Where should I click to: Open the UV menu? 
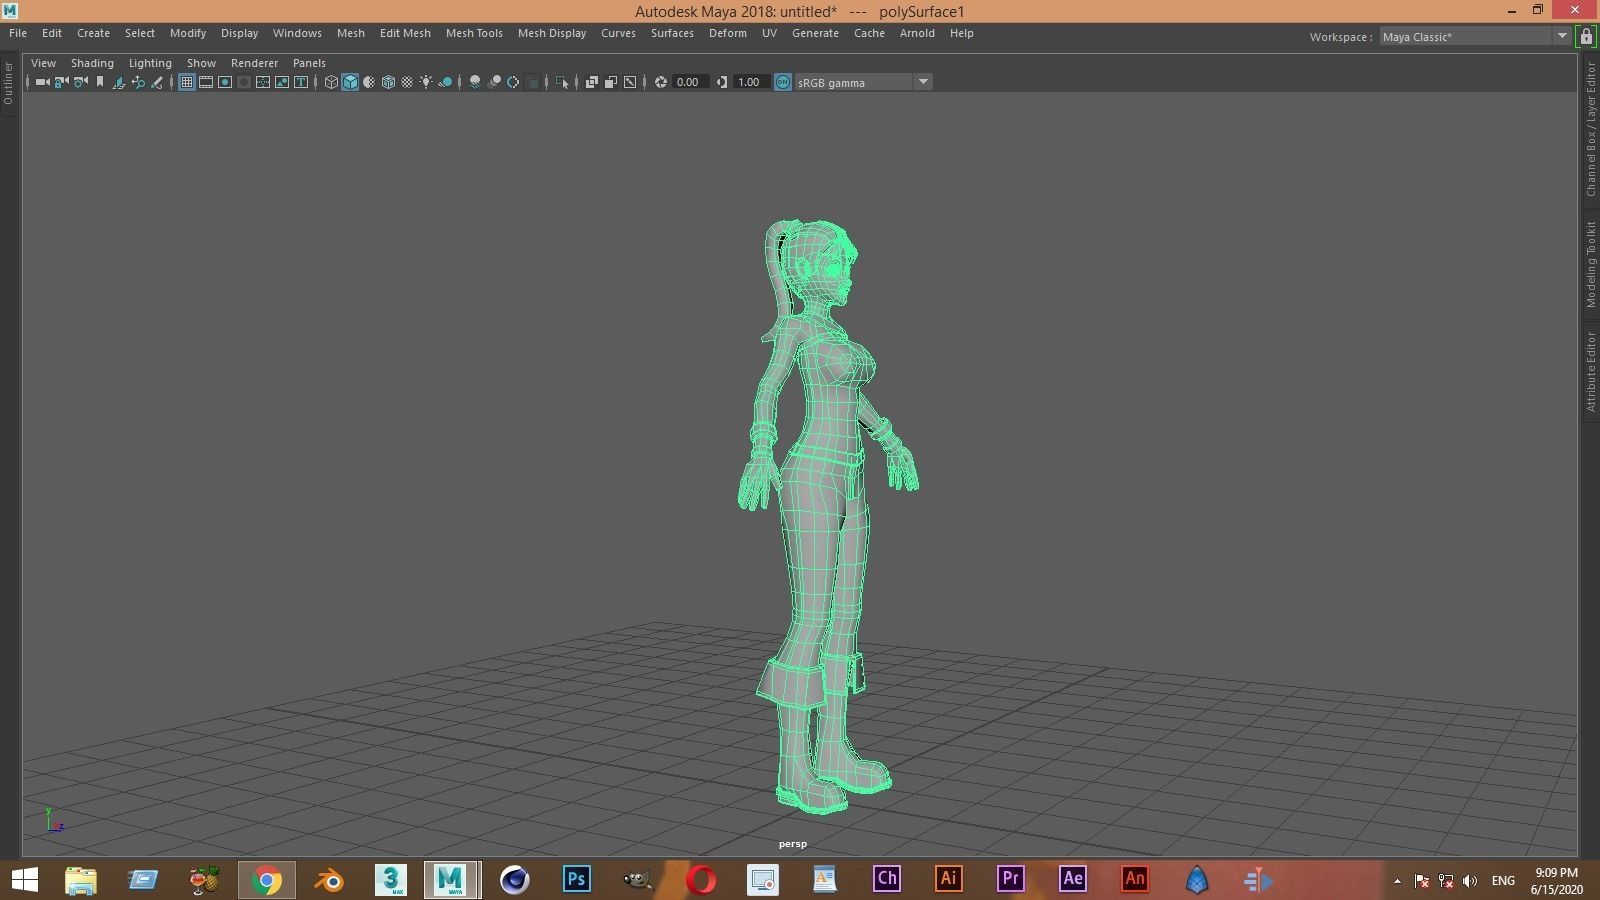point(769,33)
